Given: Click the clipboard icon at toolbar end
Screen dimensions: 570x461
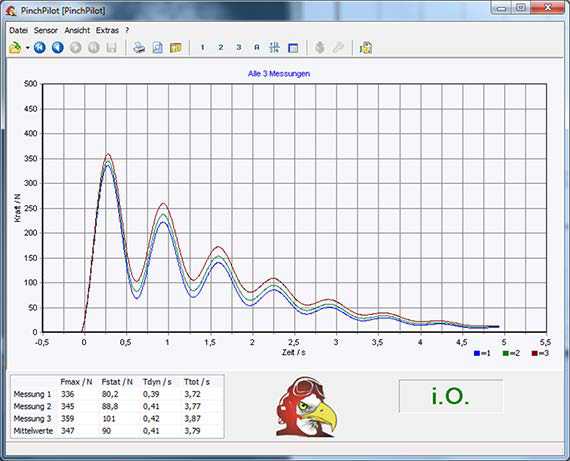Looking at the screenshot, I should (366, 48).
